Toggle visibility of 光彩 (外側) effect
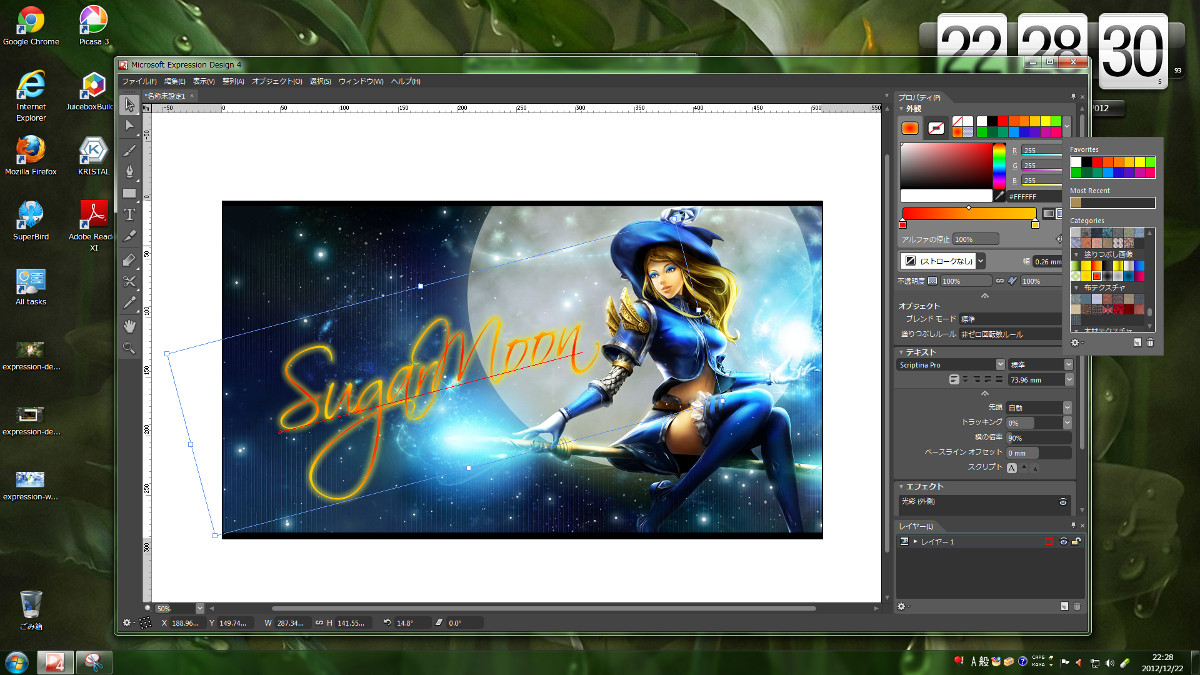This screenshot has height=675, width=1200. (1062, 501)
